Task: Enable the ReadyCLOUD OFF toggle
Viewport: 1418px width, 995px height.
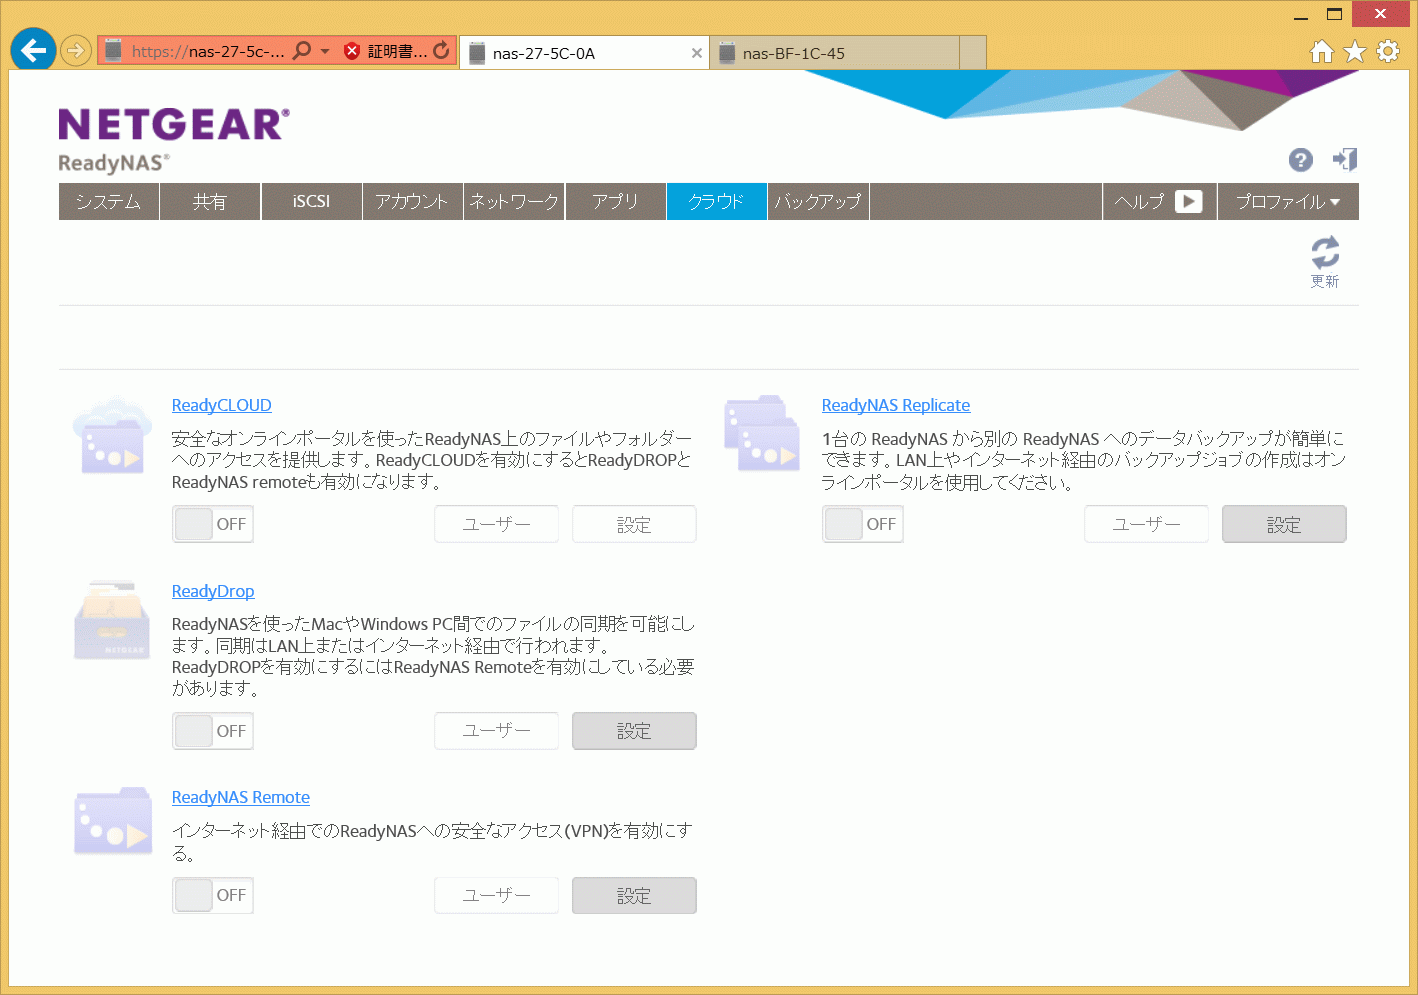Action: point(212,524)
